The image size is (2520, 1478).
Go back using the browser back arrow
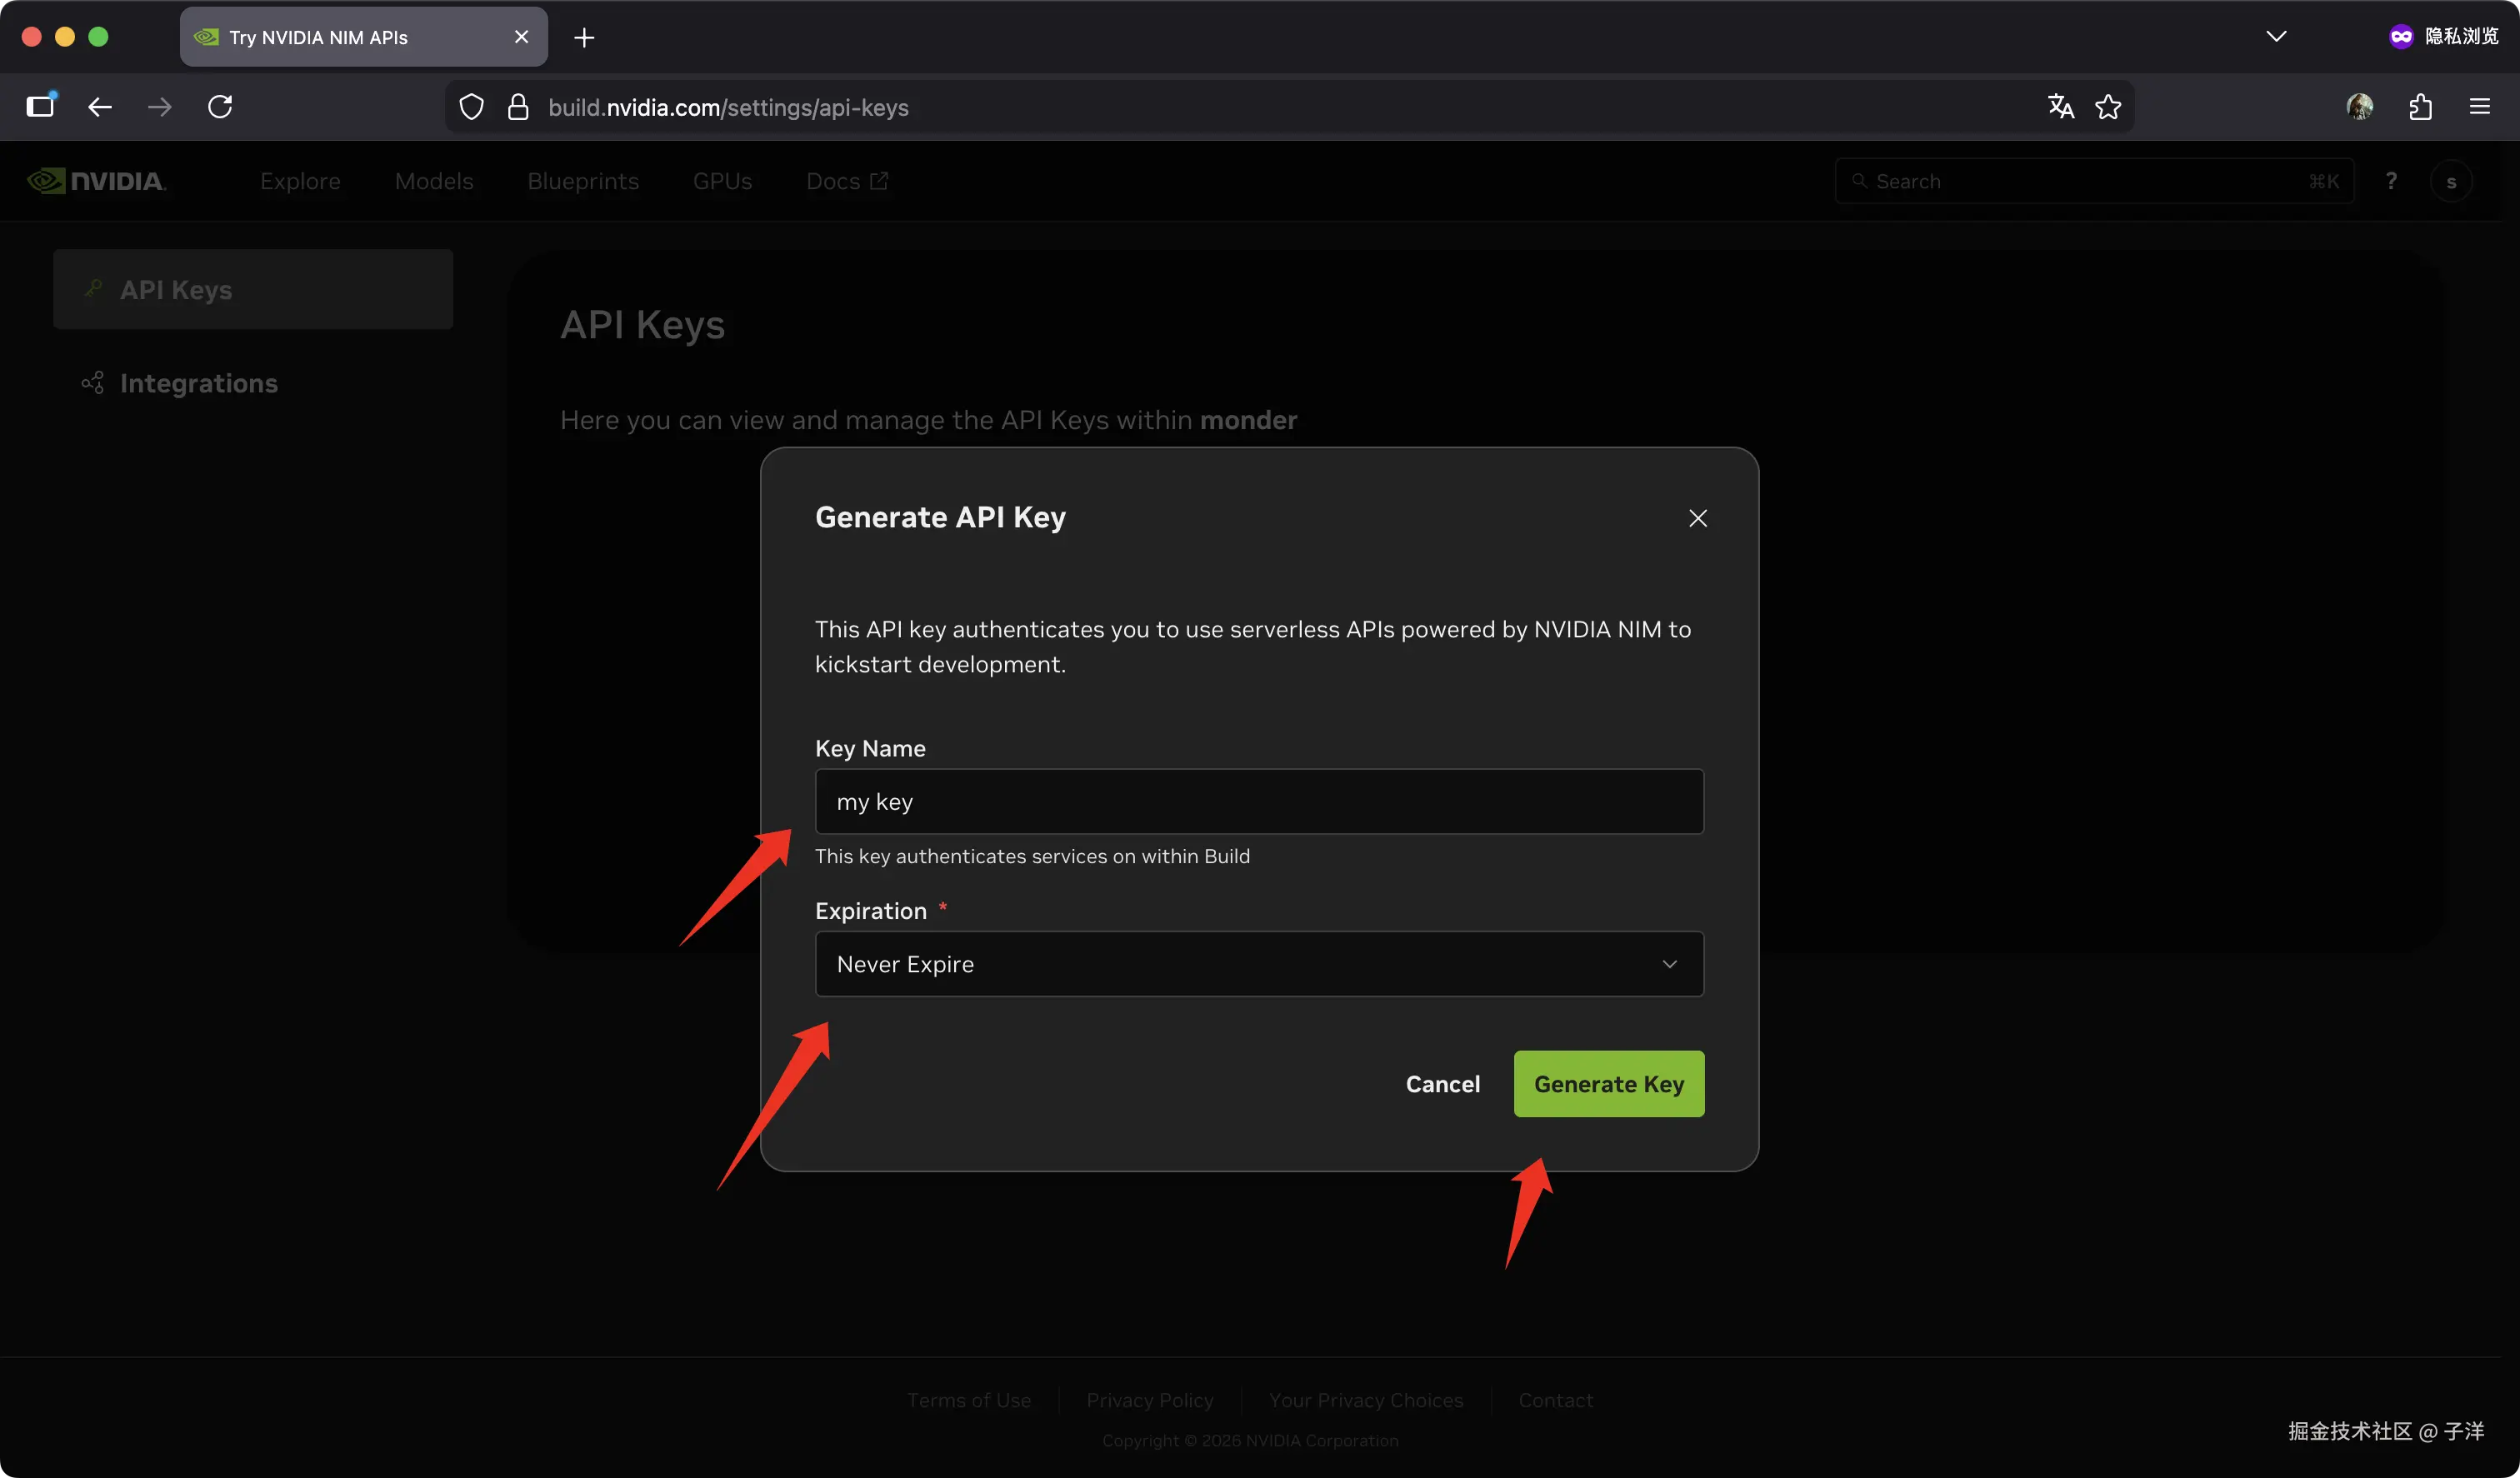click(99, 107)
